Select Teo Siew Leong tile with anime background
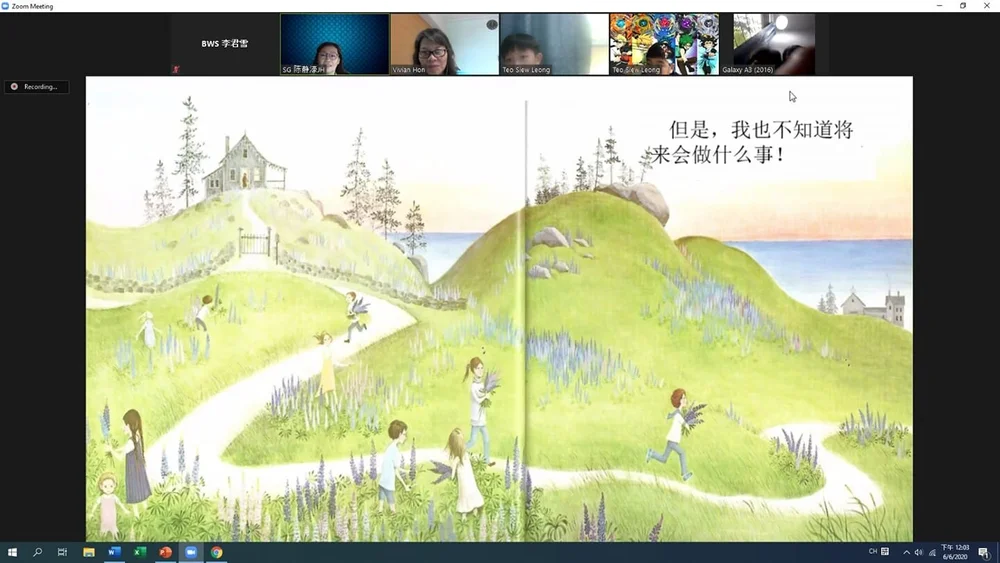Image resolution: width=1000 pixels, height=563 pixels. tap(664, 44)
